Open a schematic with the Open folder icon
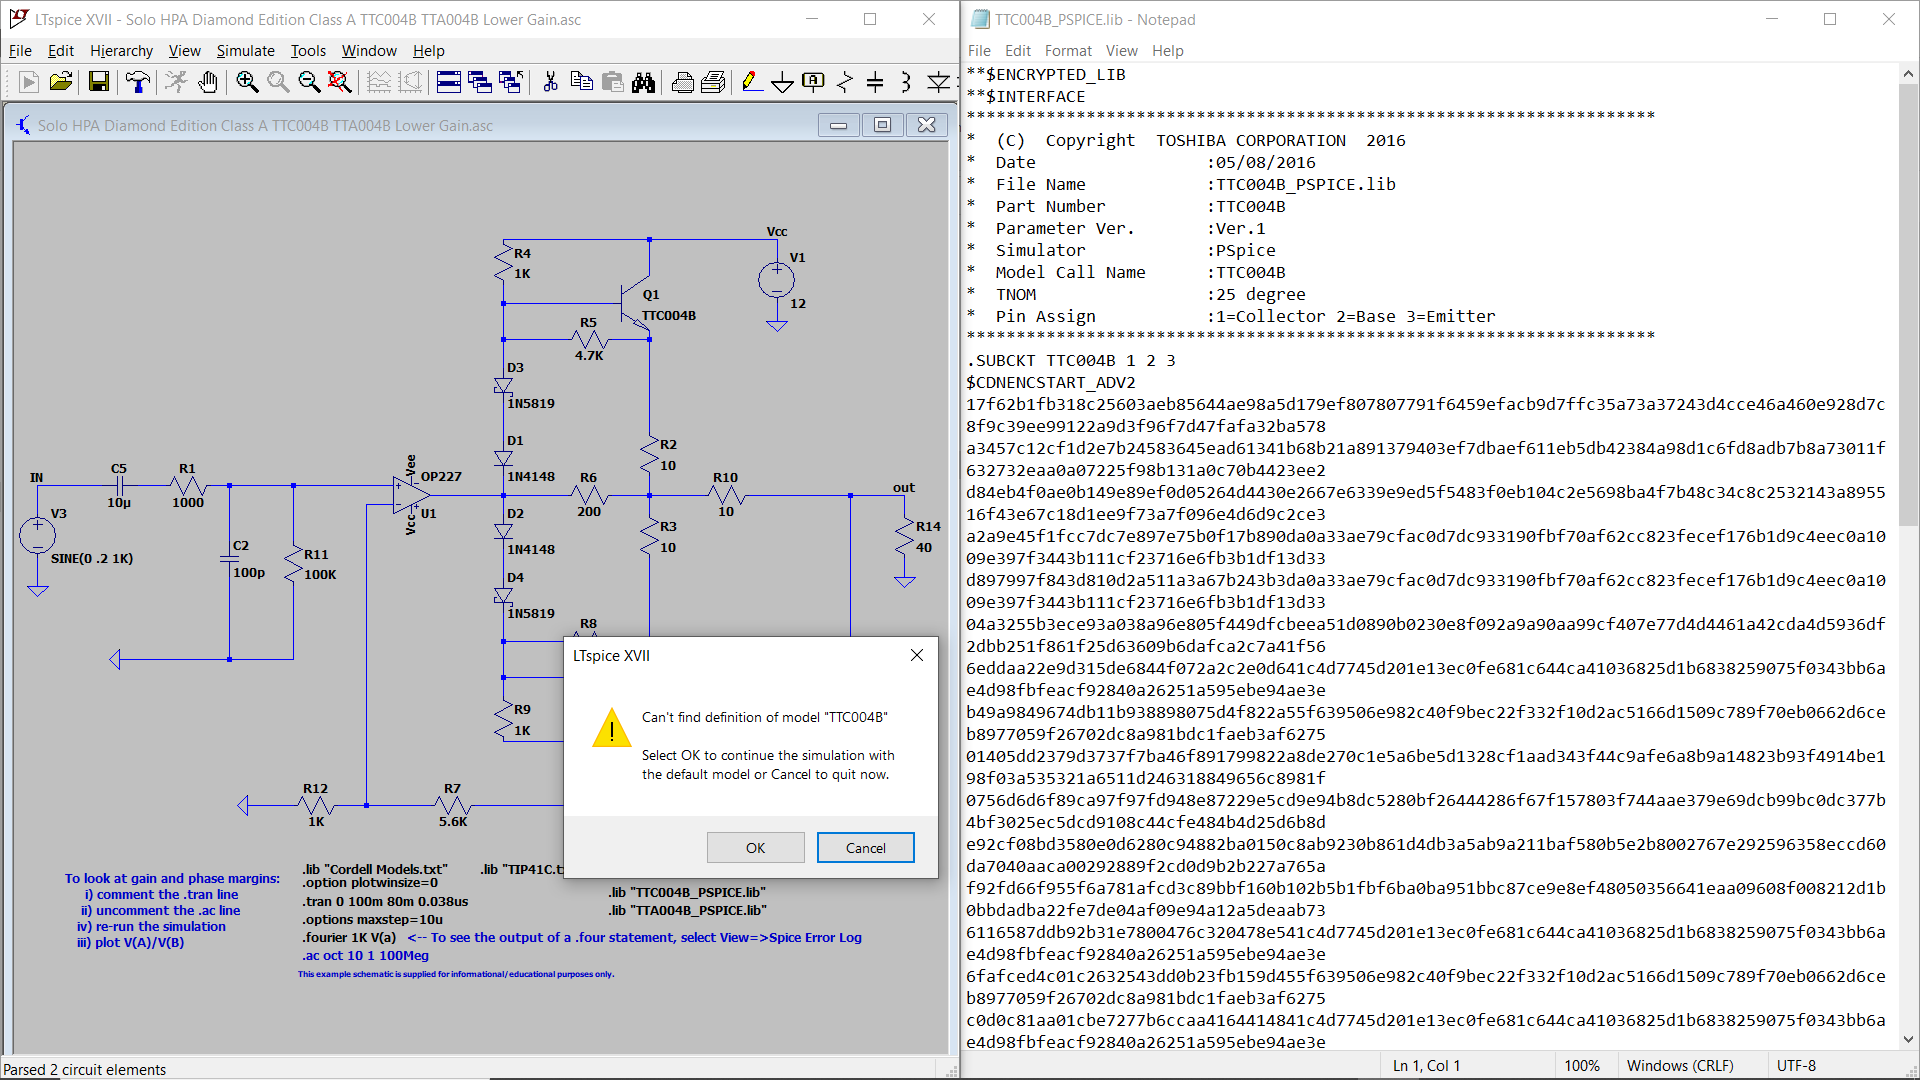Image resolution: width=1920 pixels, height=1080 pixels. coord(60,82)
